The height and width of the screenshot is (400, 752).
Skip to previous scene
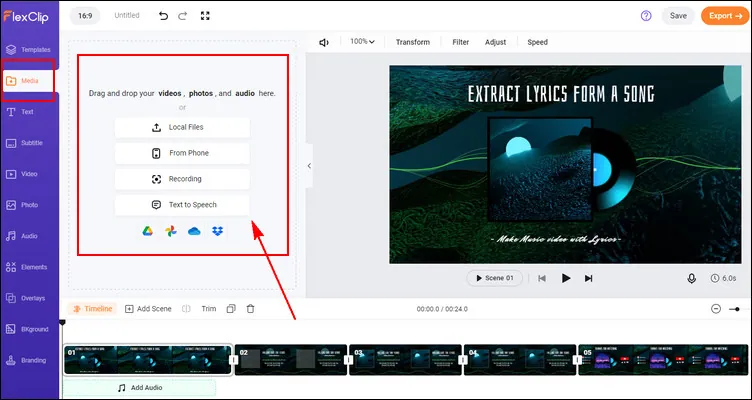tap(542, 278)
